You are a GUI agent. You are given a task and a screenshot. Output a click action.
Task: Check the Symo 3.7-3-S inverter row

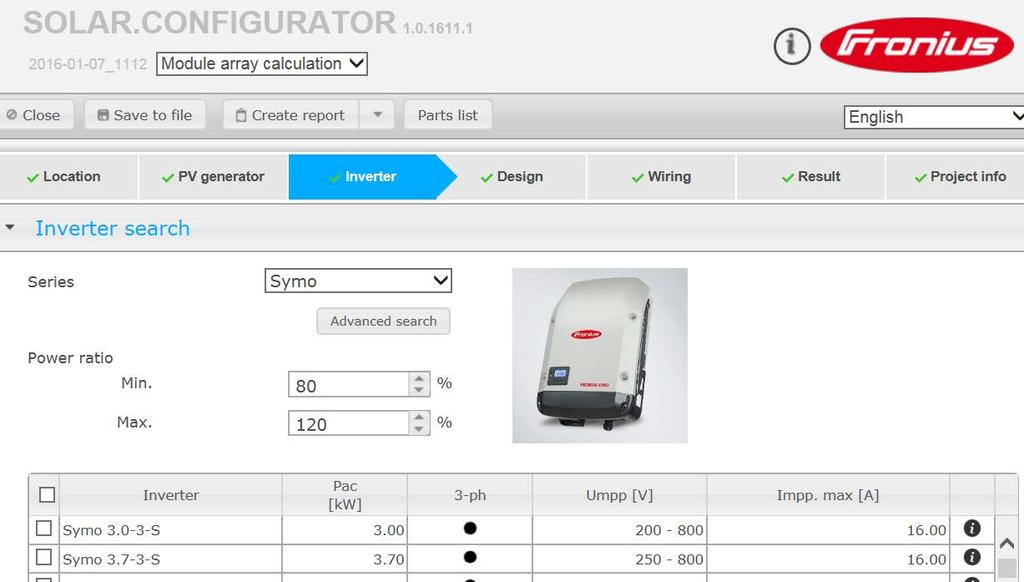[44, 557]
